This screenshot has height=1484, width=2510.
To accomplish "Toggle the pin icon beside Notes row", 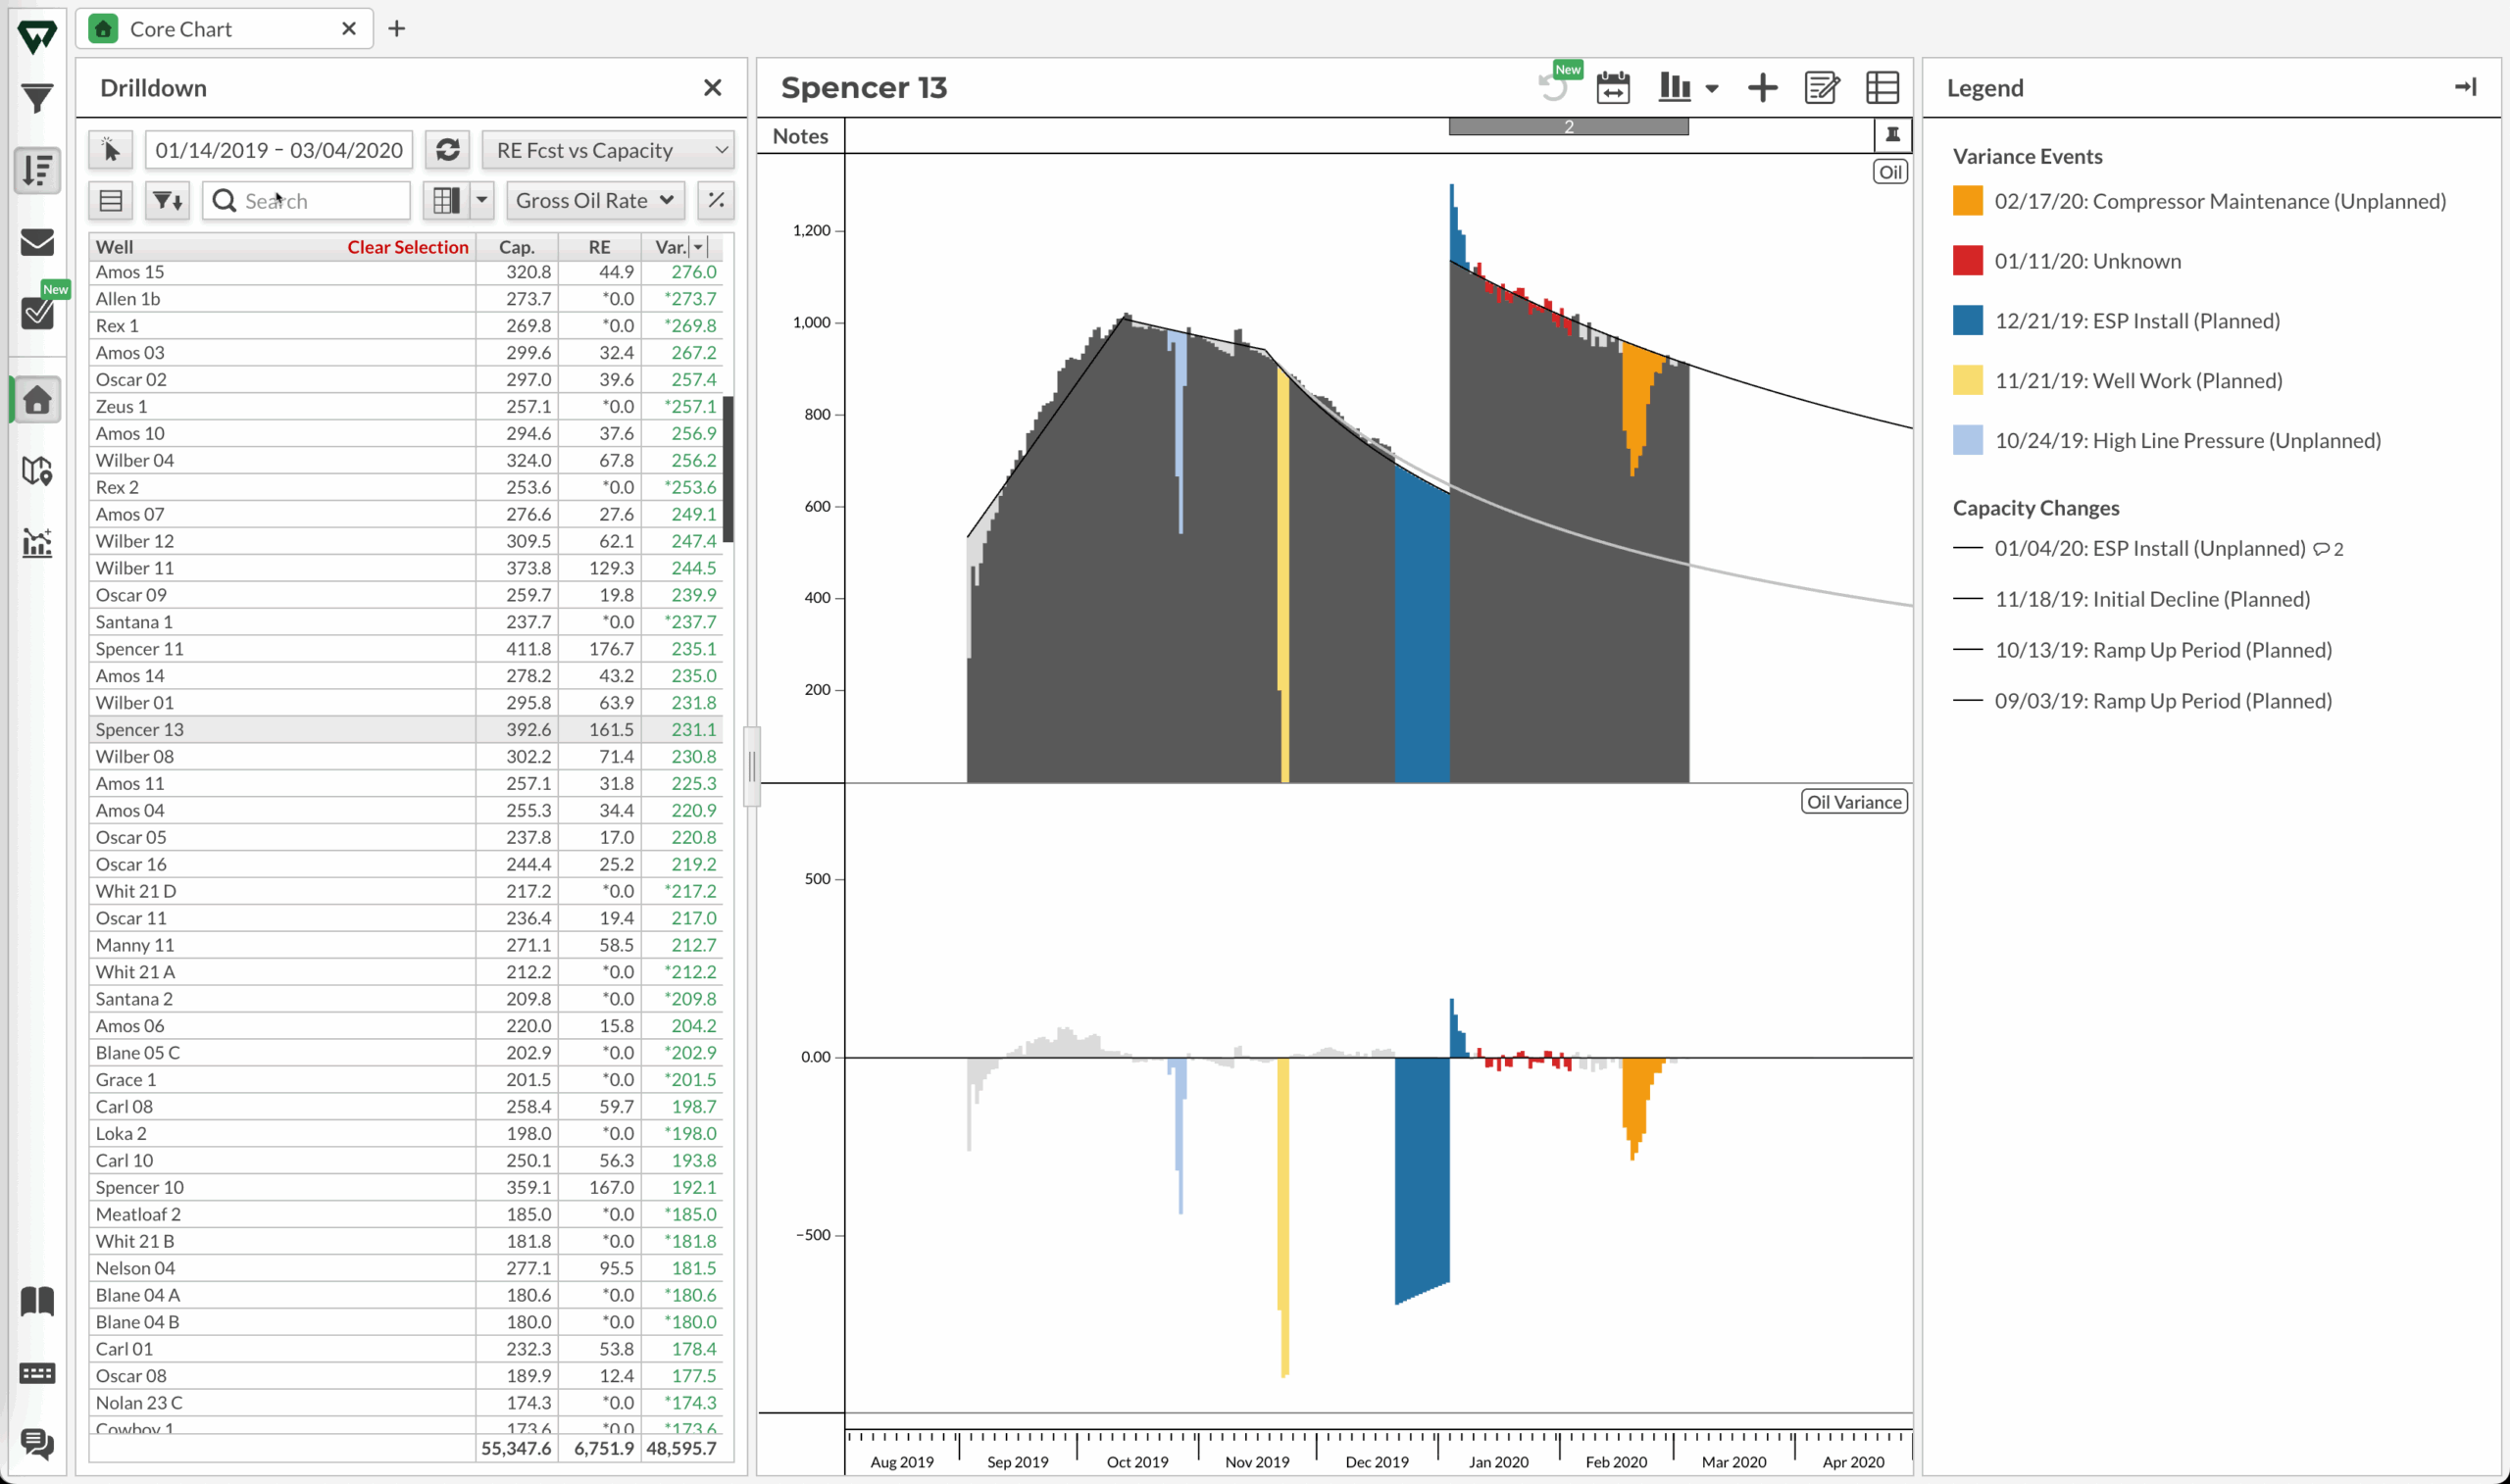I will click(x=1892, y=135).
